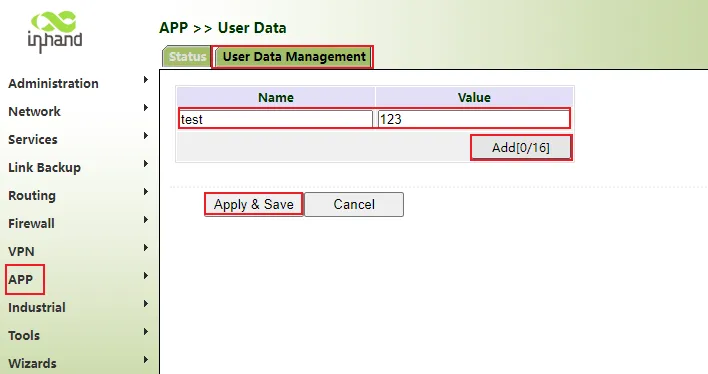Click the Cancel button
This screenshot has height=374, width=708.
coord(354,205)
